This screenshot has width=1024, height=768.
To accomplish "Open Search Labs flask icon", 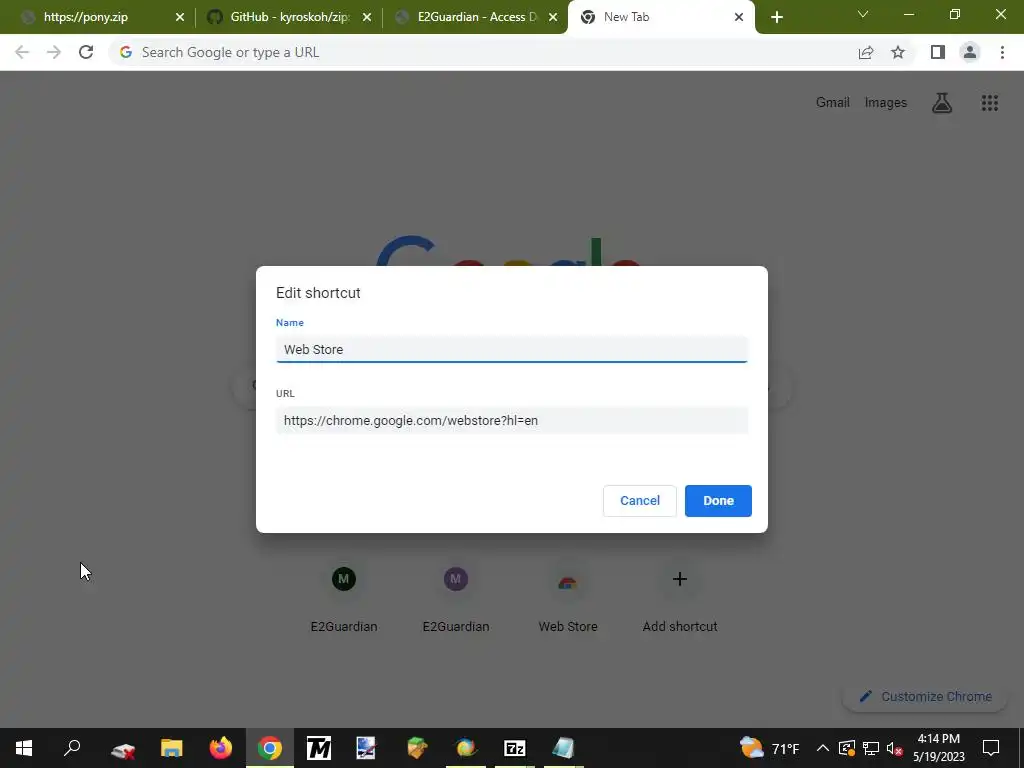I will tap(942, 103).
